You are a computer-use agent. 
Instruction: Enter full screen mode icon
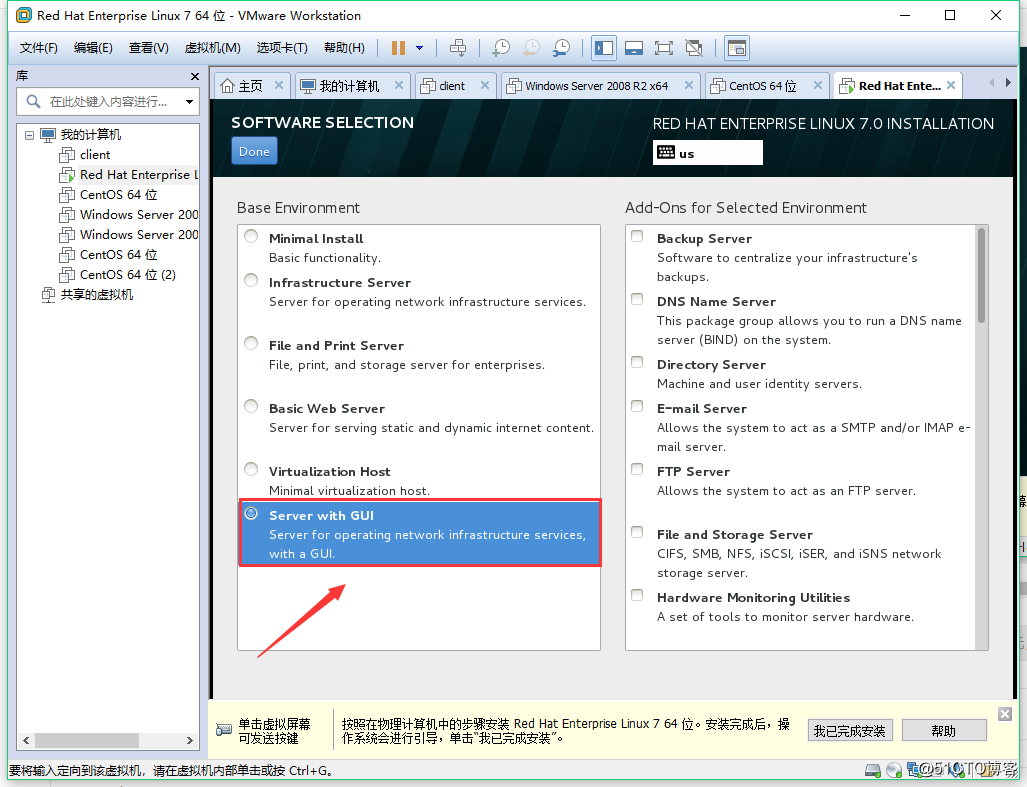pyautogui.click(x=663, y=48)
